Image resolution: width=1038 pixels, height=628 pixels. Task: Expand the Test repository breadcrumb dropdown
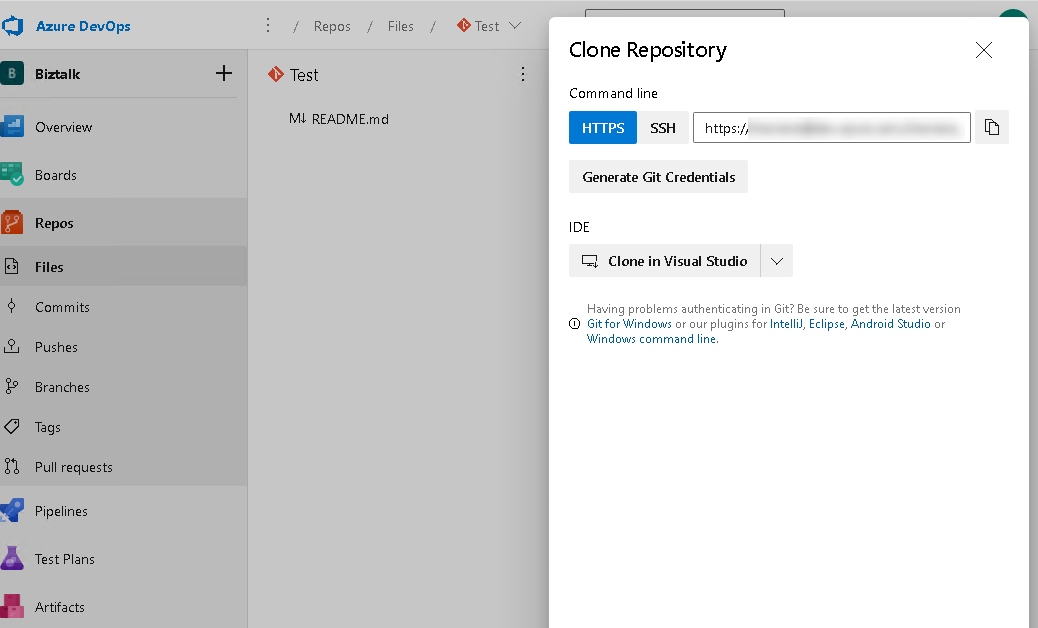[515, 26]
